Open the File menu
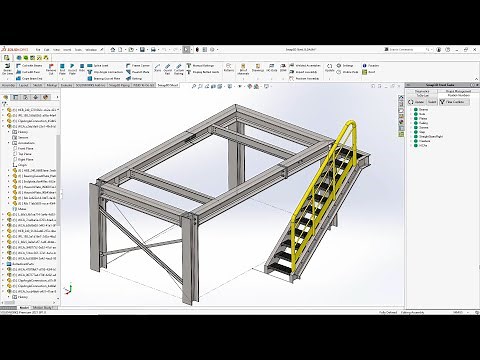480x360 pixels. [38, 50]
